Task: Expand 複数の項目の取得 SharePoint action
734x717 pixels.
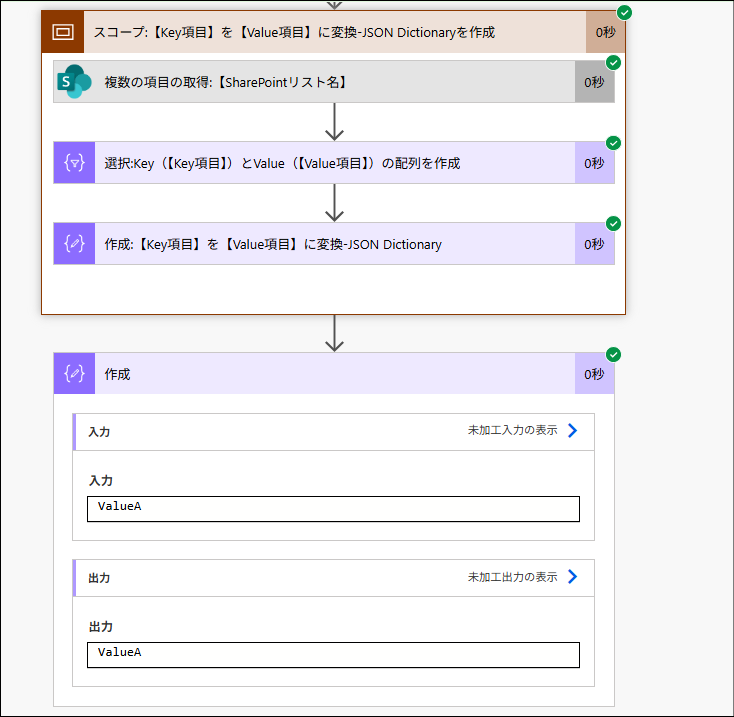Action: 334,82
